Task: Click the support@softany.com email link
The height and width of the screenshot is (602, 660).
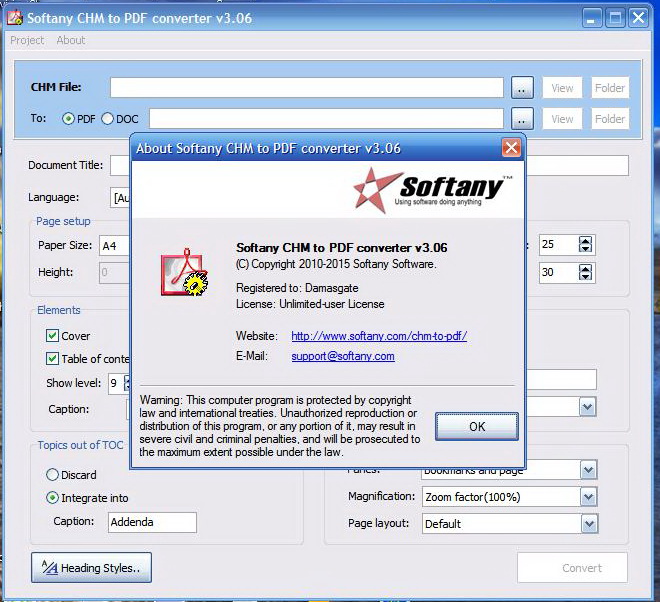Action: coord(343,356)
